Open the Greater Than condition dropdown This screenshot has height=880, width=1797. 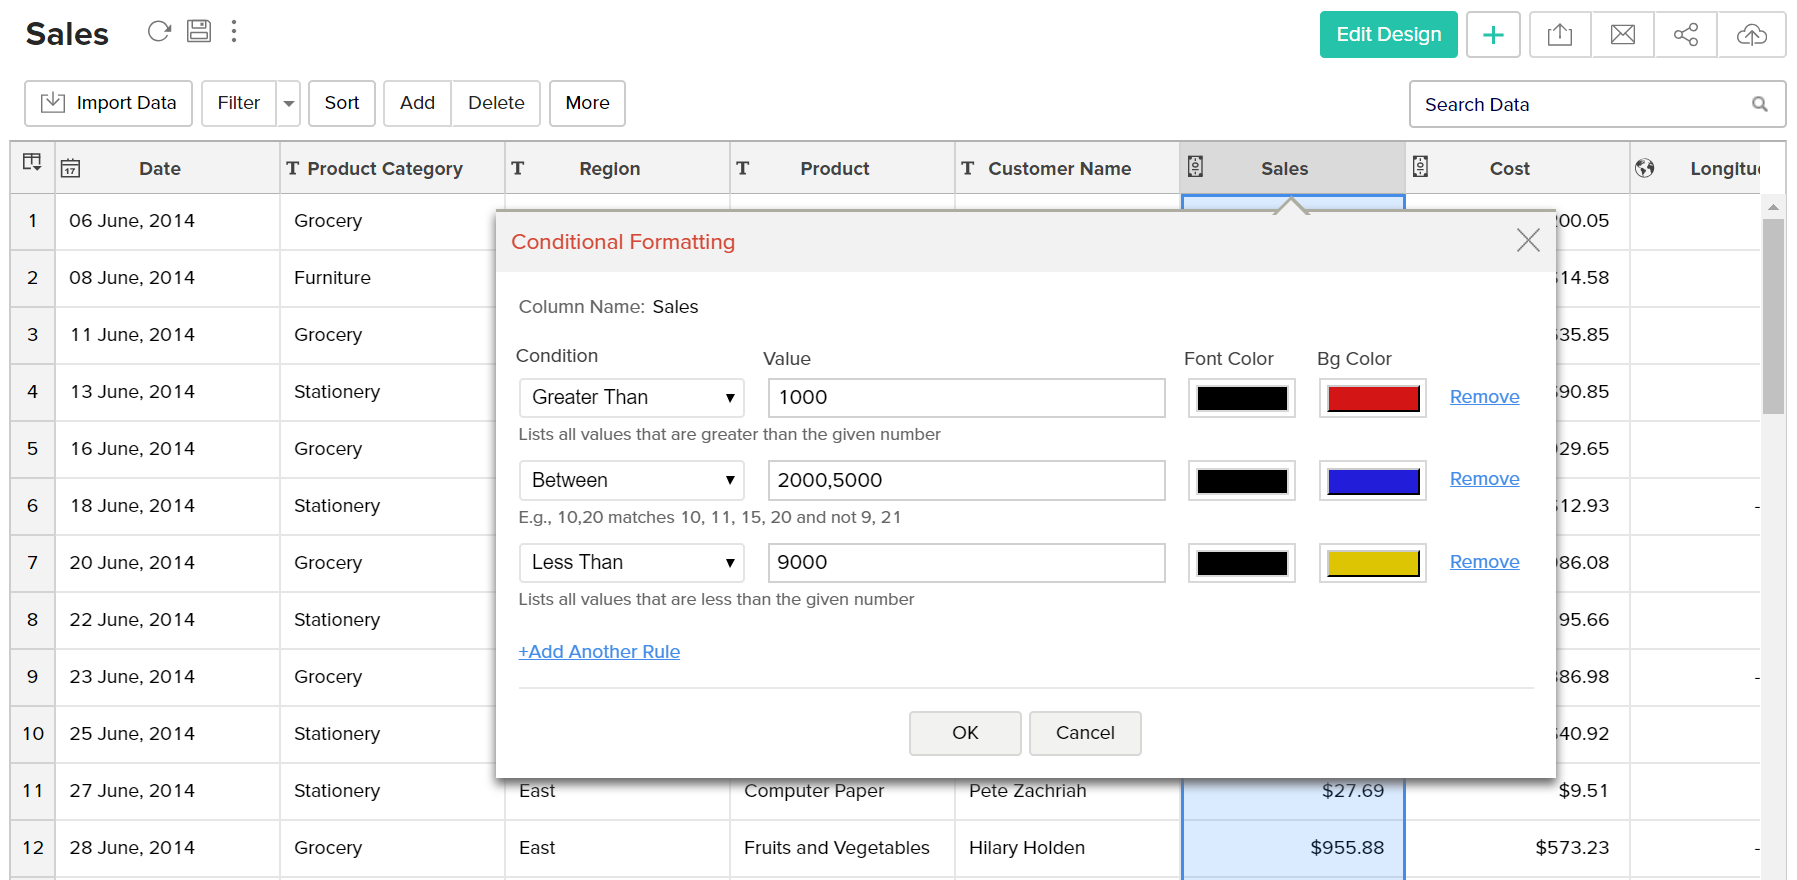631,398
